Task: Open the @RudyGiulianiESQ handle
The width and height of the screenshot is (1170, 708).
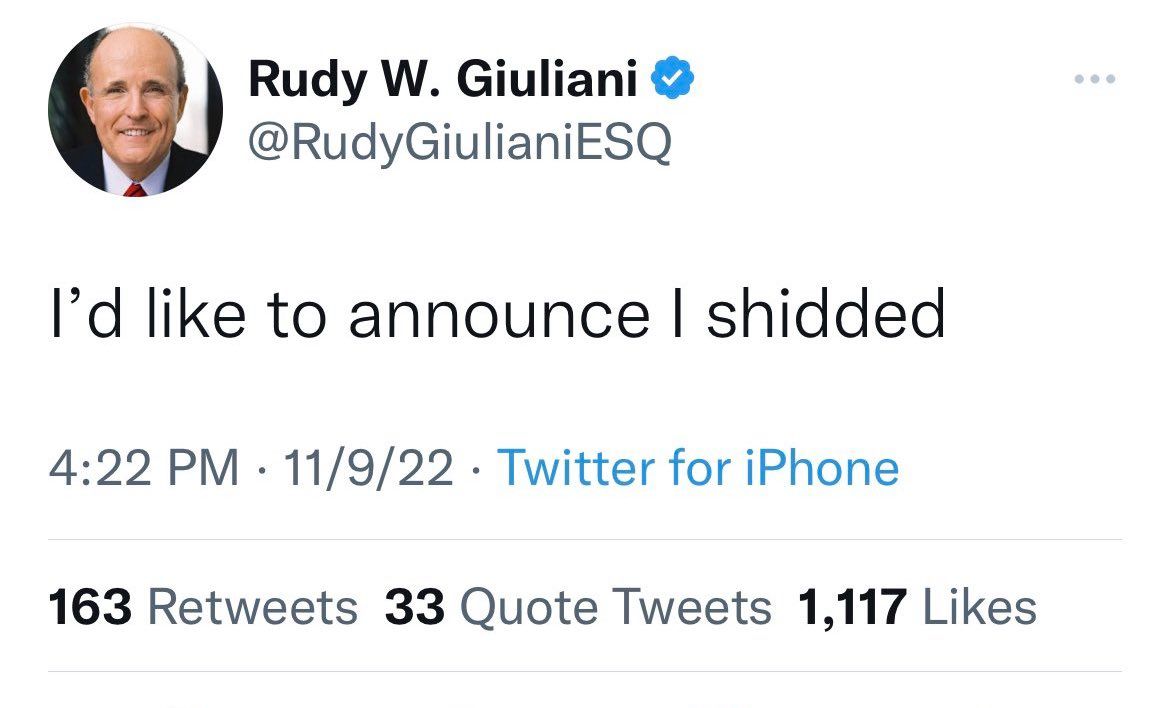Action: (x=460, y=145)
